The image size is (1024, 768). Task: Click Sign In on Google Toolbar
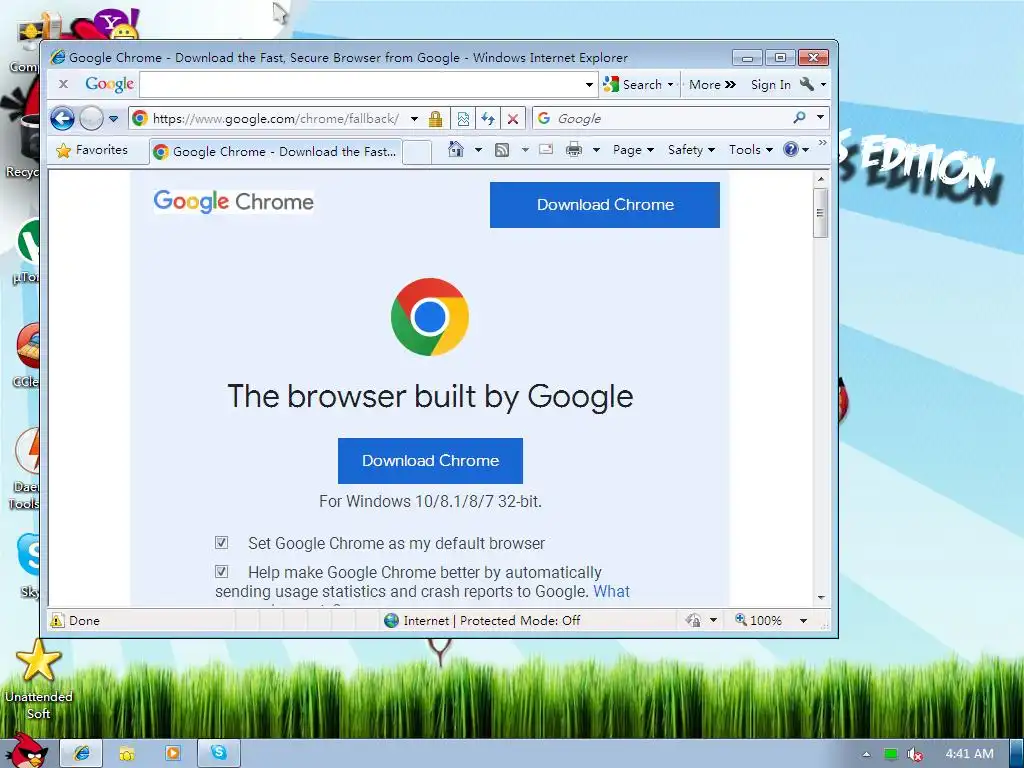pos(771,84)
